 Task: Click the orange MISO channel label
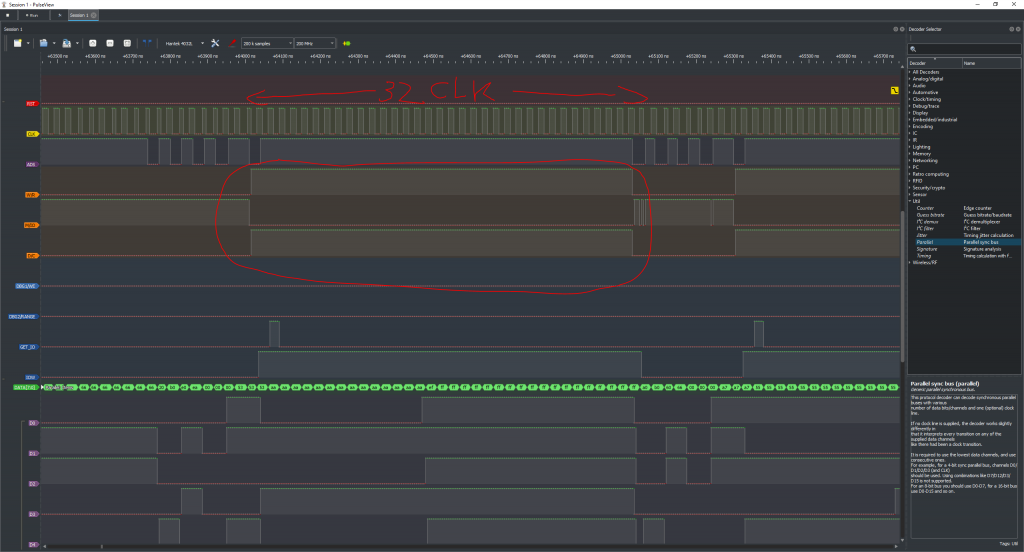point(31,225)
